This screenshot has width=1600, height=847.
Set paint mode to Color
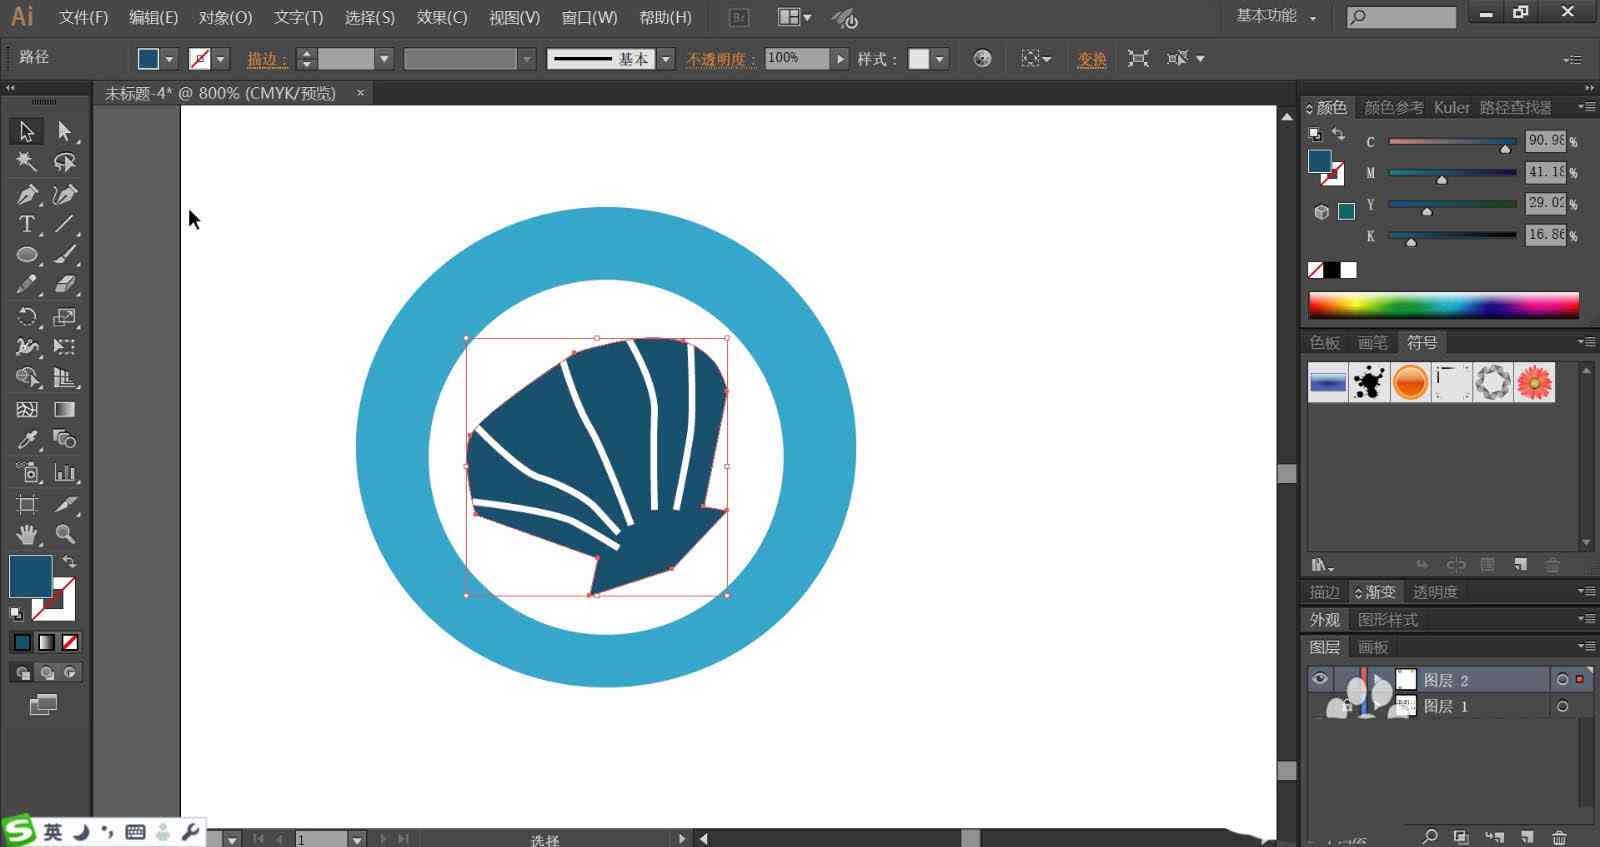click(22, 642)
